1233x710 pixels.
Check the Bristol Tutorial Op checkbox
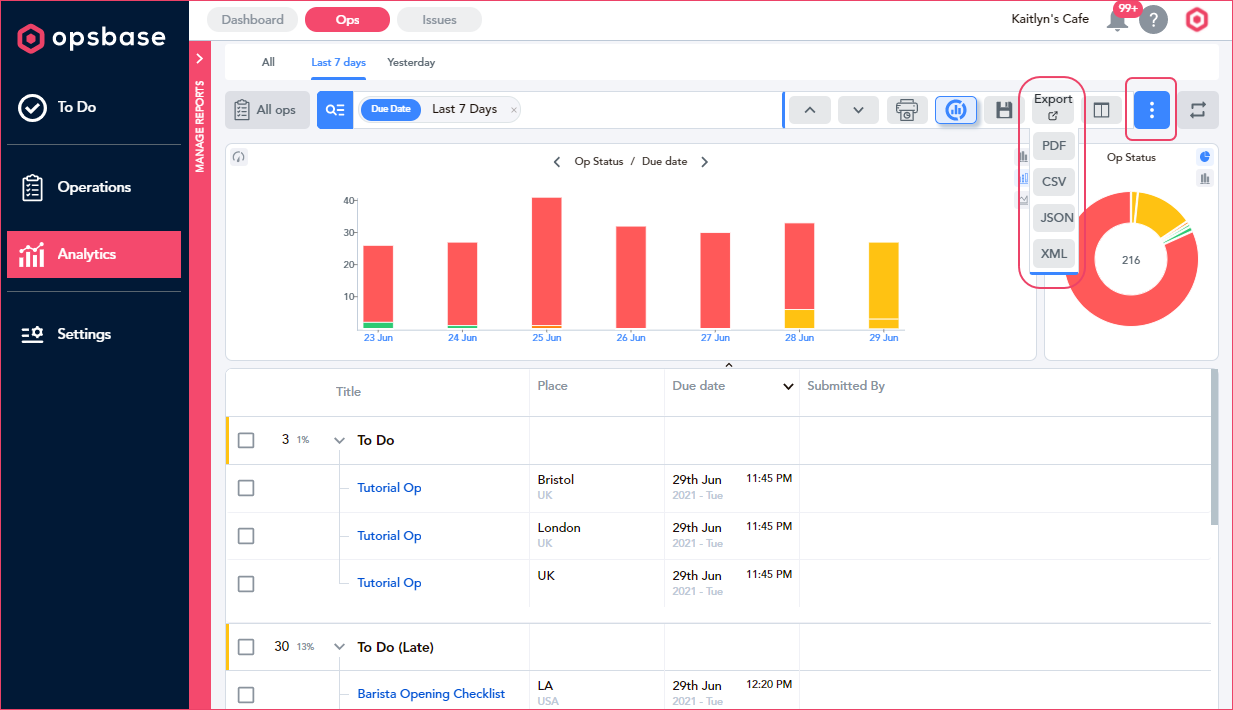point(246,488)
